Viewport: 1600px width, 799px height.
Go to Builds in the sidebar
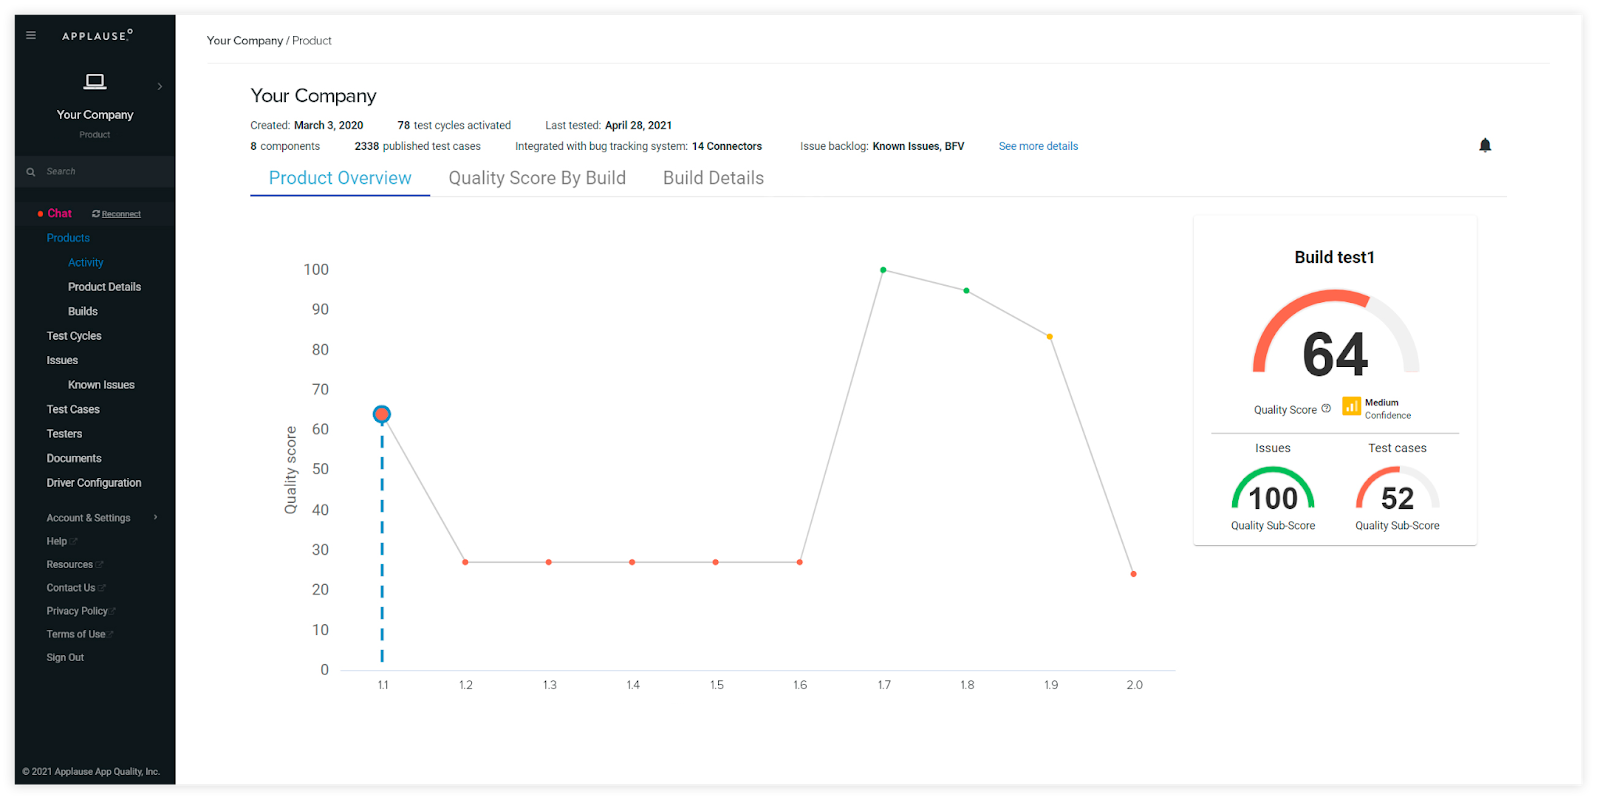click(83, 311)
